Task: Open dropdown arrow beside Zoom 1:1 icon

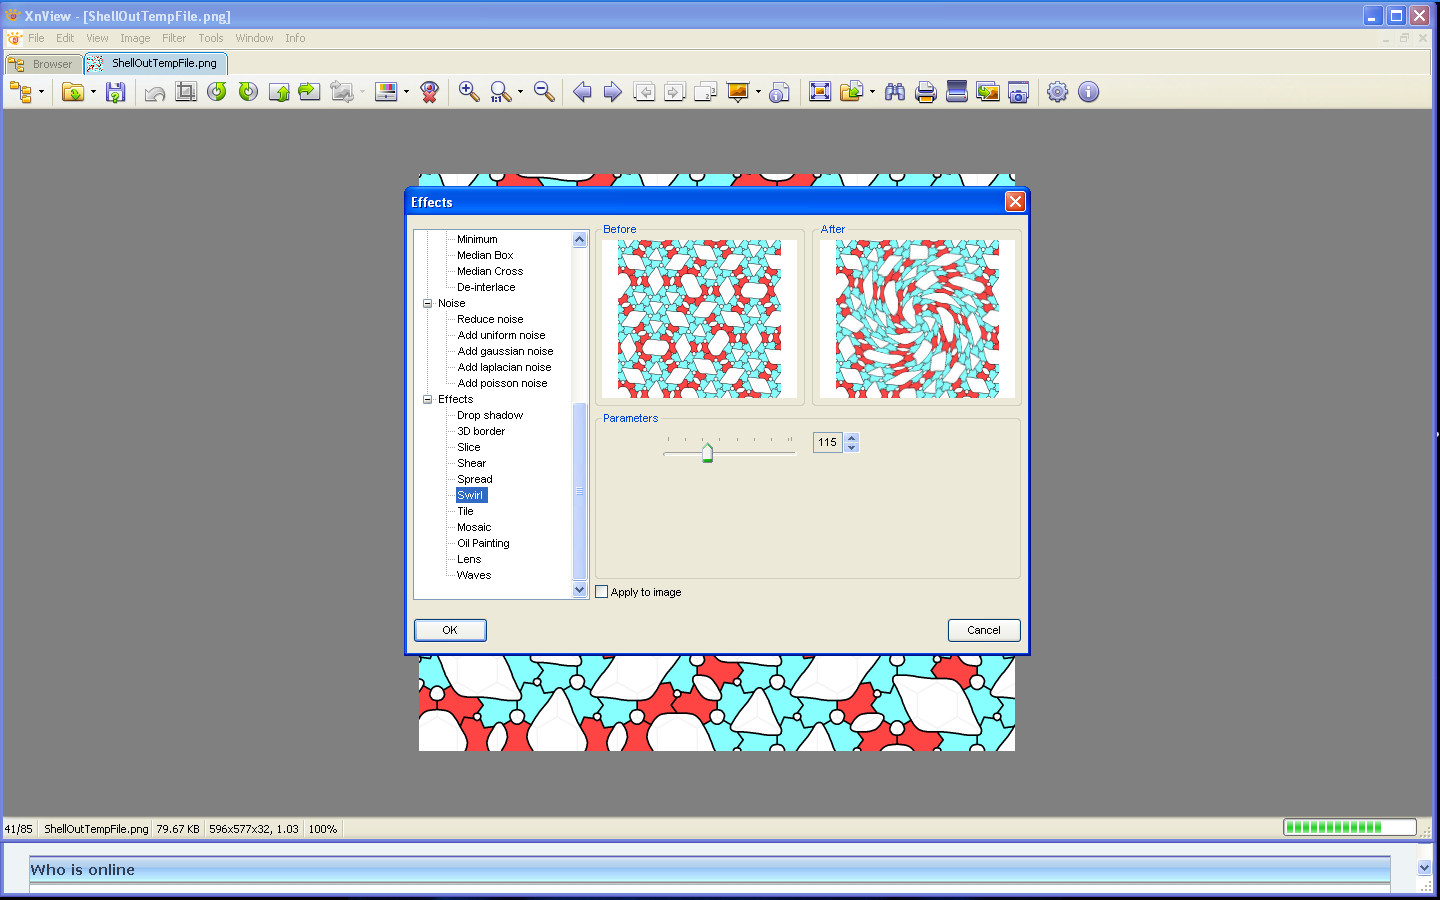Action: pyautogui.click(x=520, y=92)
